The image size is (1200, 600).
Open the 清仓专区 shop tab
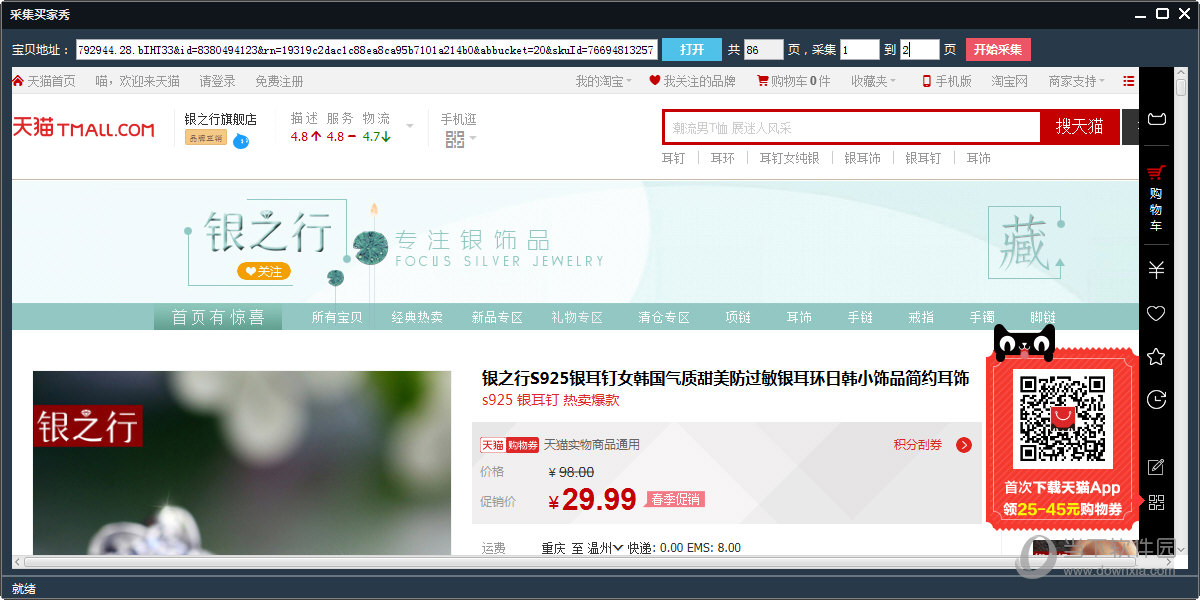(x=664, y=317)
